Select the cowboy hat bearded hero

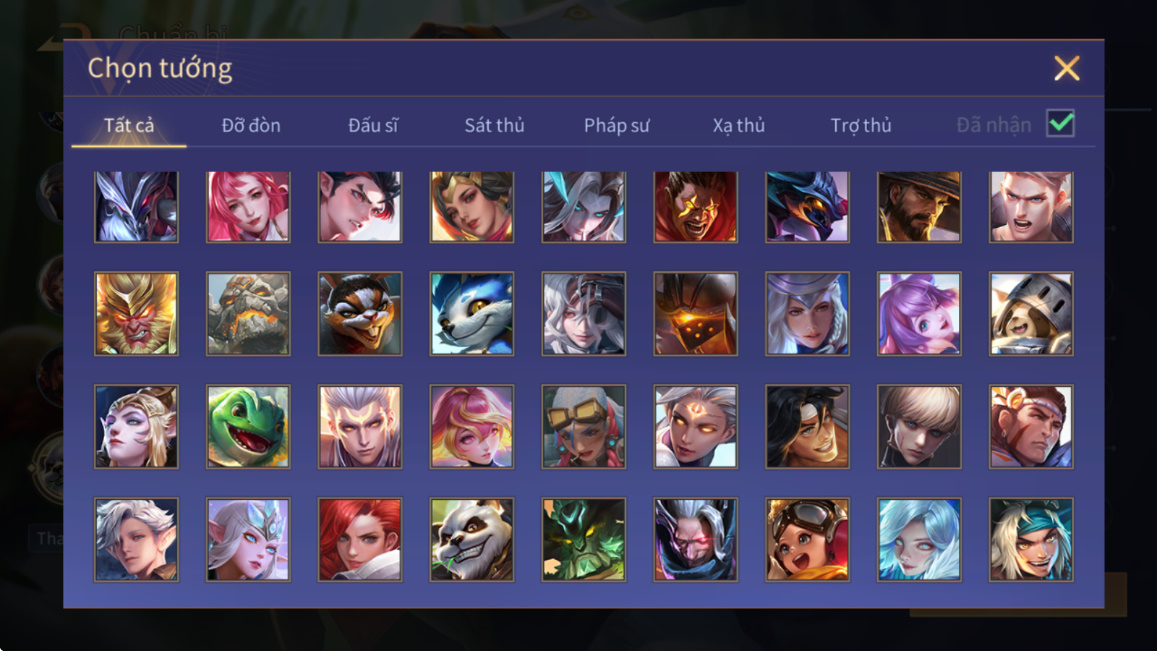coord(919,207)
